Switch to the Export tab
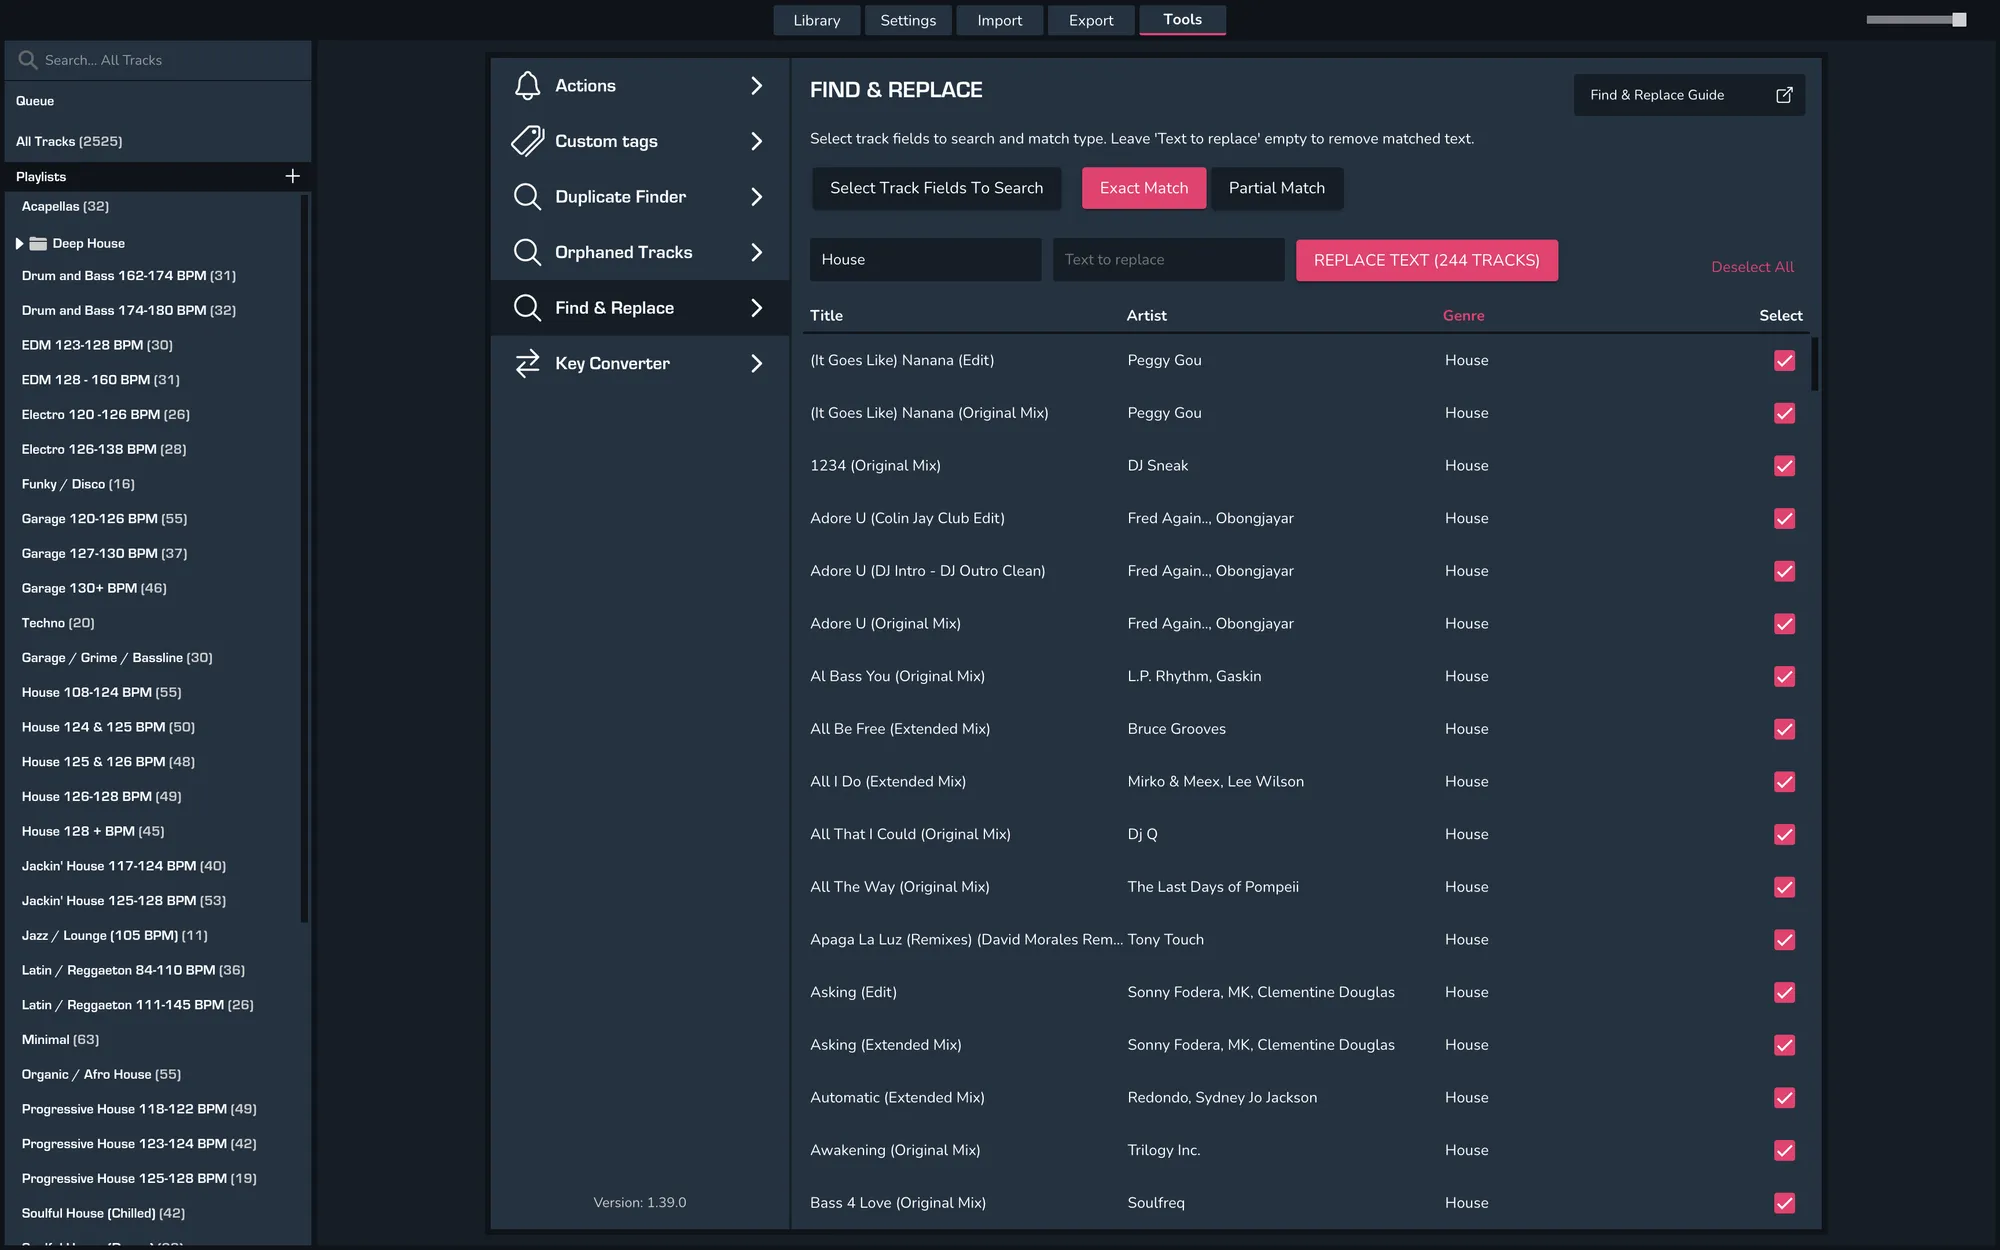Screen dimensions: 2000x1250 click(1090, 20)
